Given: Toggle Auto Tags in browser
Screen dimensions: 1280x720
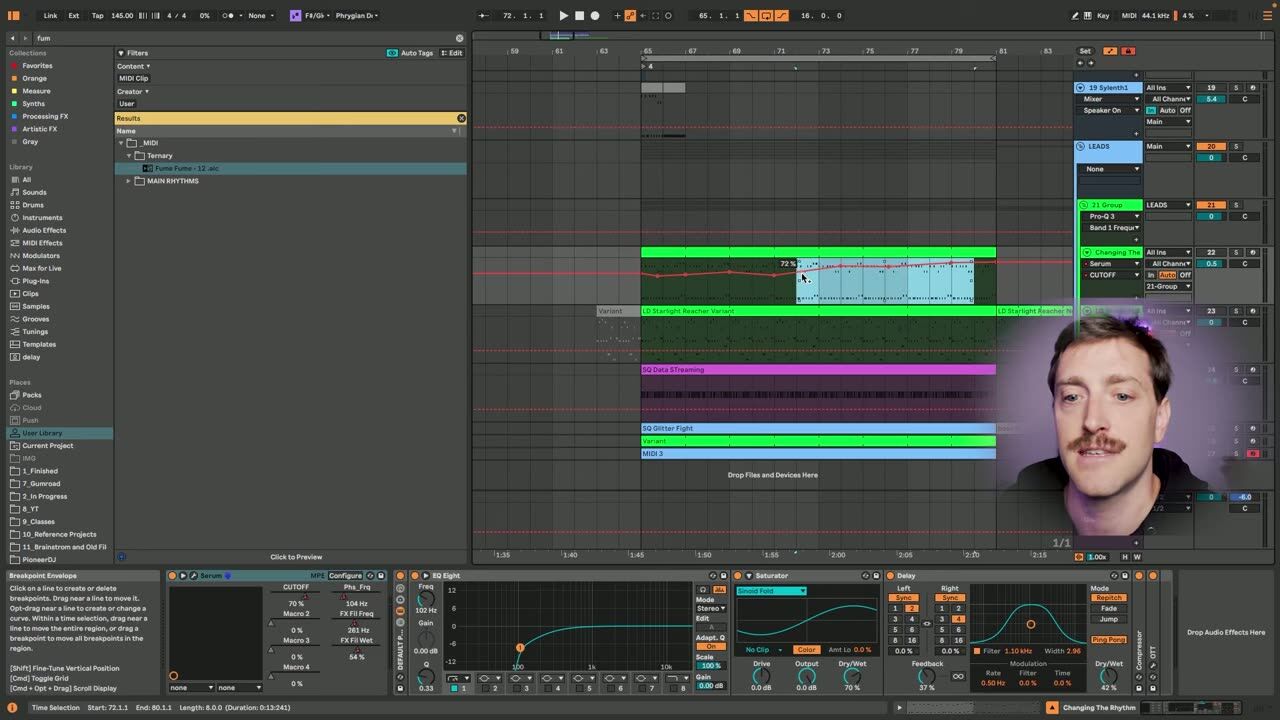Looking at the screenshot, I should (411, 53).
